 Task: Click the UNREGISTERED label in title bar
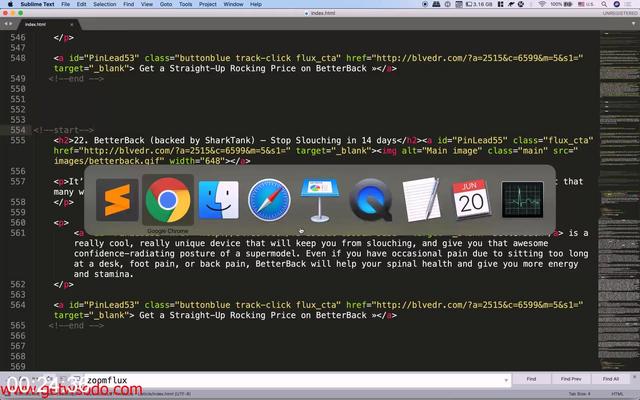(620, 13)
